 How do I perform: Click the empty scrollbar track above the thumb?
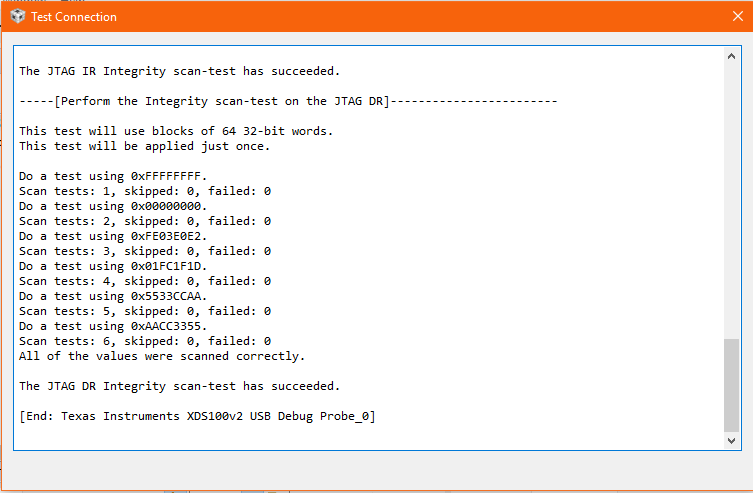tap(731, 202)
